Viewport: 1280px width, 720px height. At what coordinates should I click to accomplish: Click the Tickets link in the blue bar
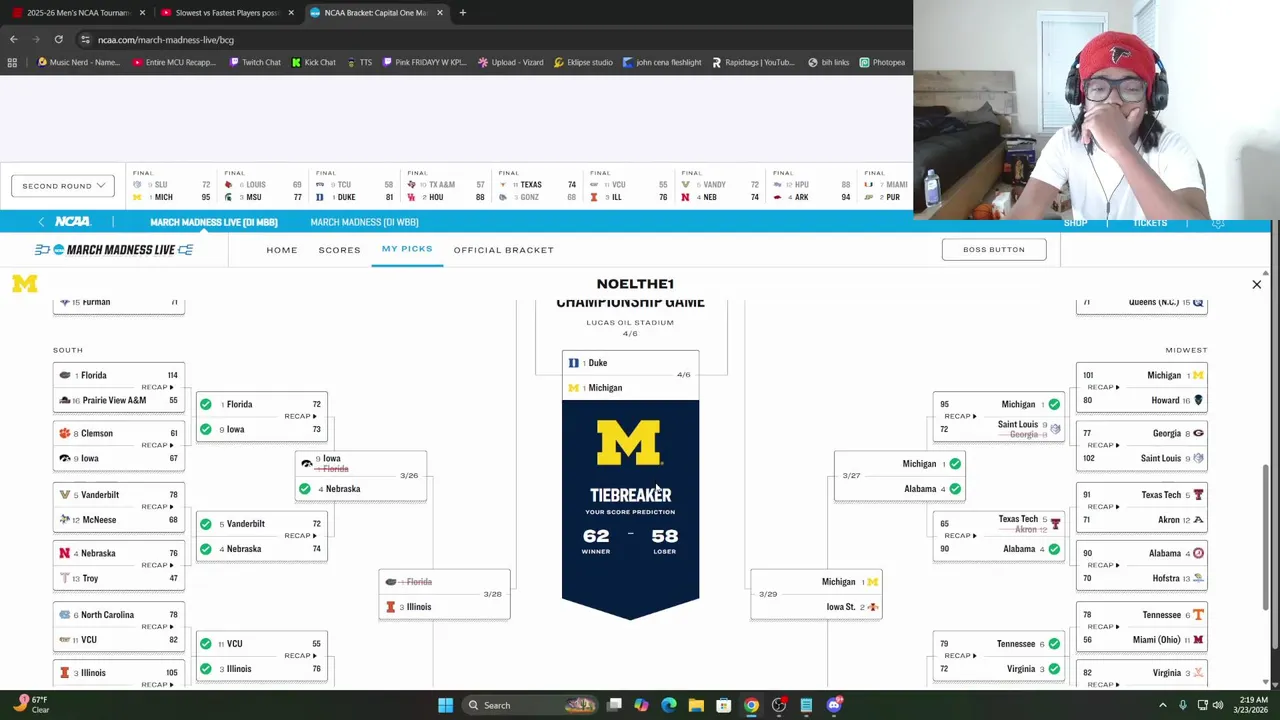[1150, 223]
